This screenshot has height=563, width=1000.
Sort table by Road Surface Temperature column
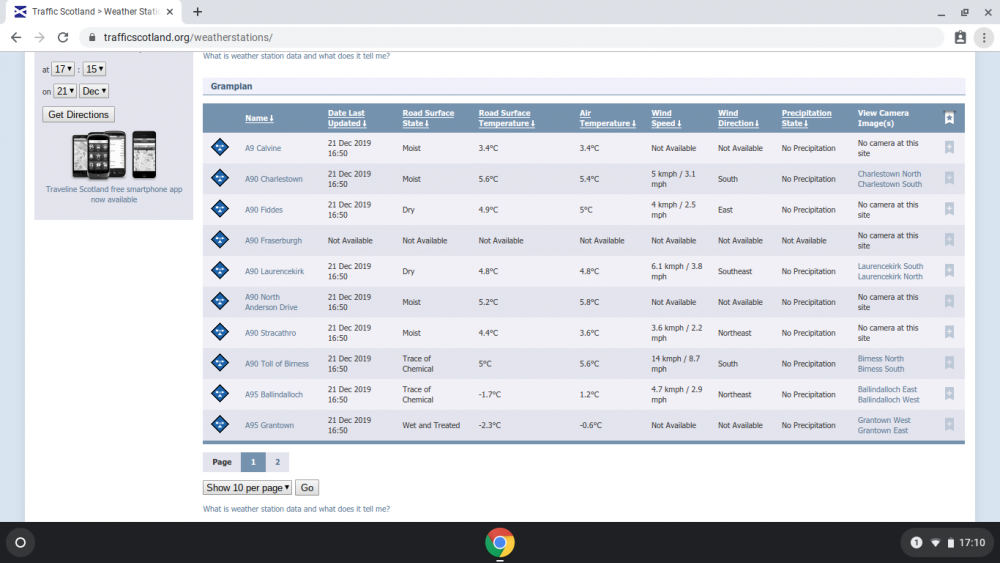pyautogui.click(x=506, y=118)
